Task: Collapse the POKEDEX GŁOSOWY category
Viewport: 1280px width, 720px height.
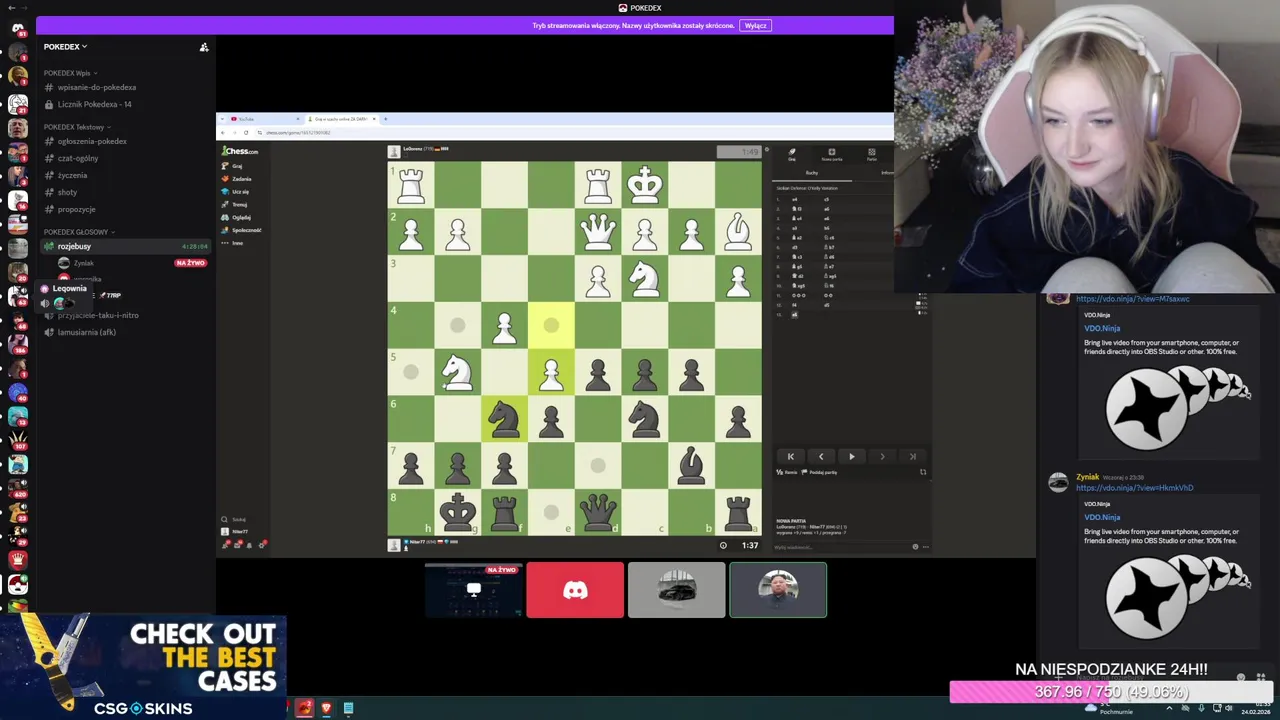Action: (x=79, y=232)
